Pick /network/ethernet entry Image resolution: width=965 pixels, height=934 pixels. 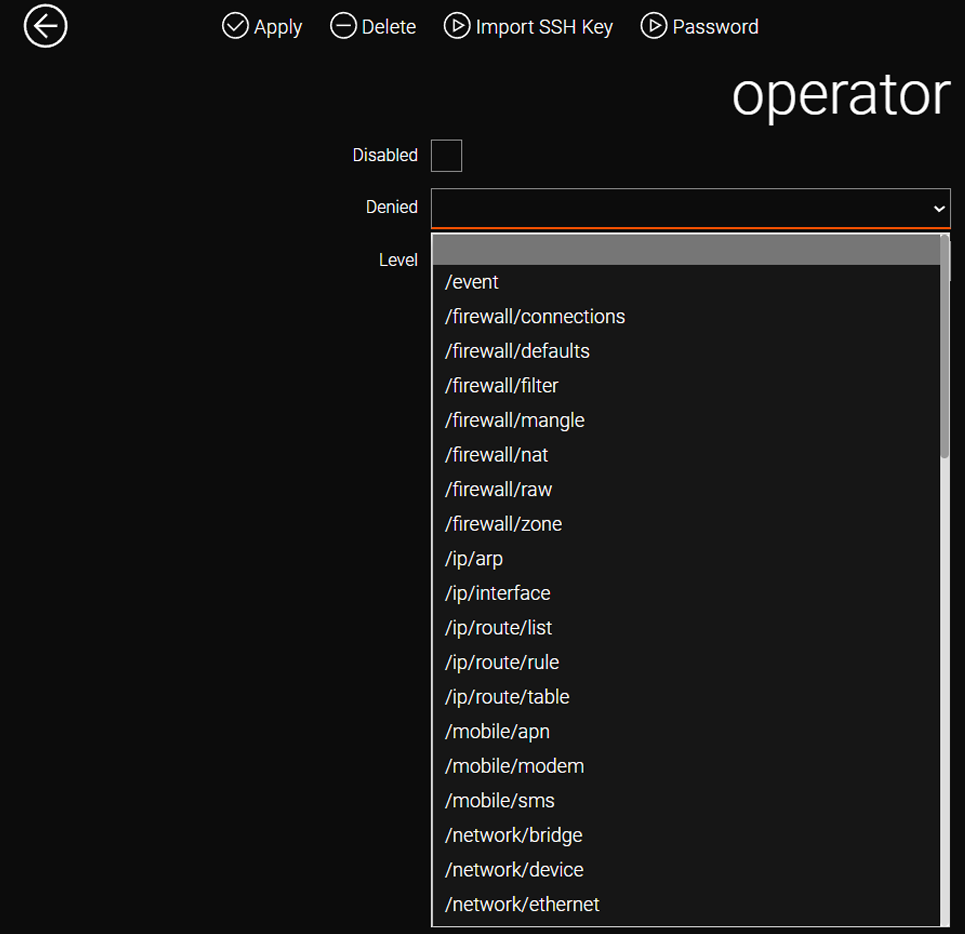click(686, 904)
